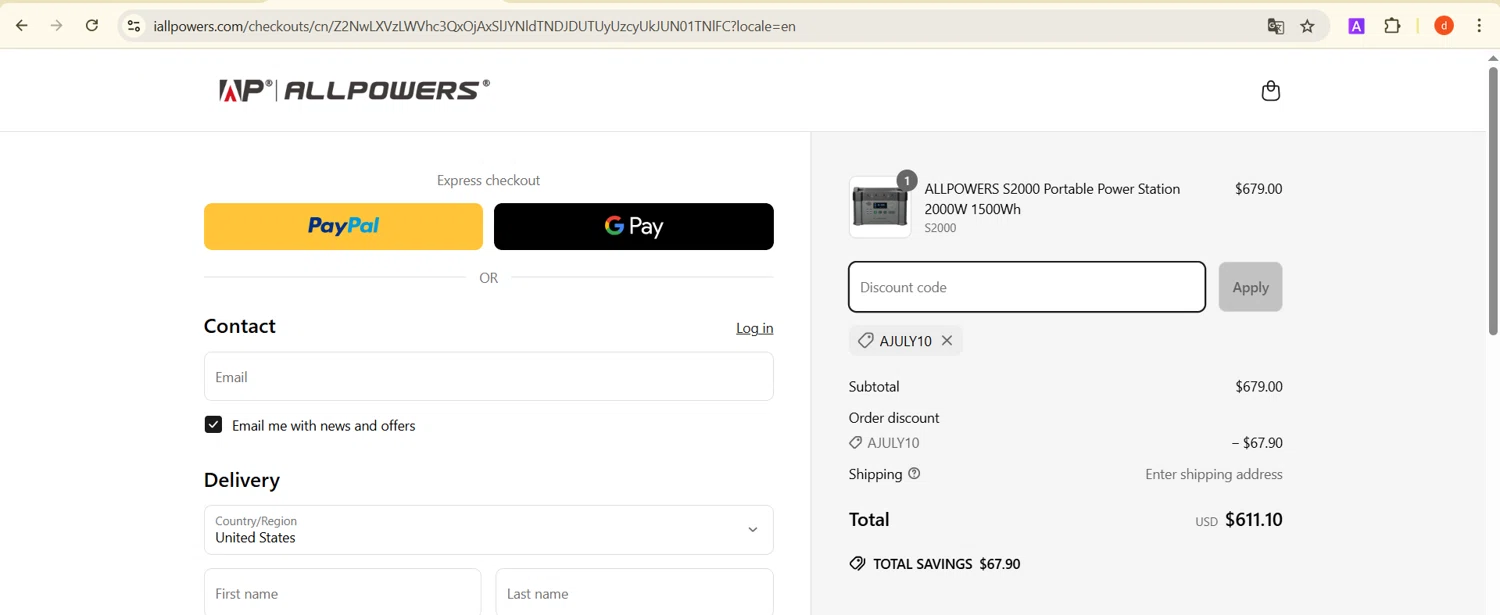Click the Total $611.10 amount
Screen dimensions: 1500x615
tap(1254, 520)
